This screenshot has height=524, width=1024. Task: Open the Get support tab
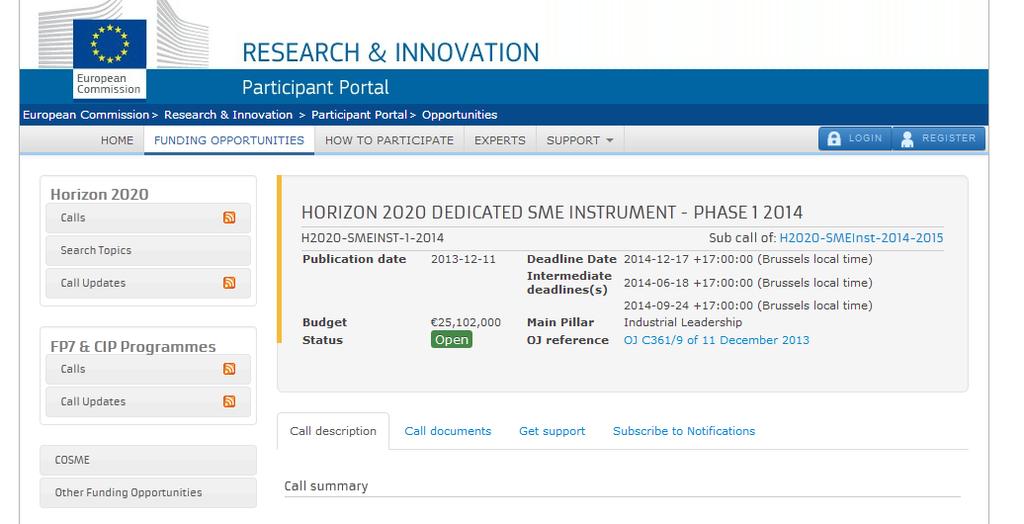pos(552,431)
